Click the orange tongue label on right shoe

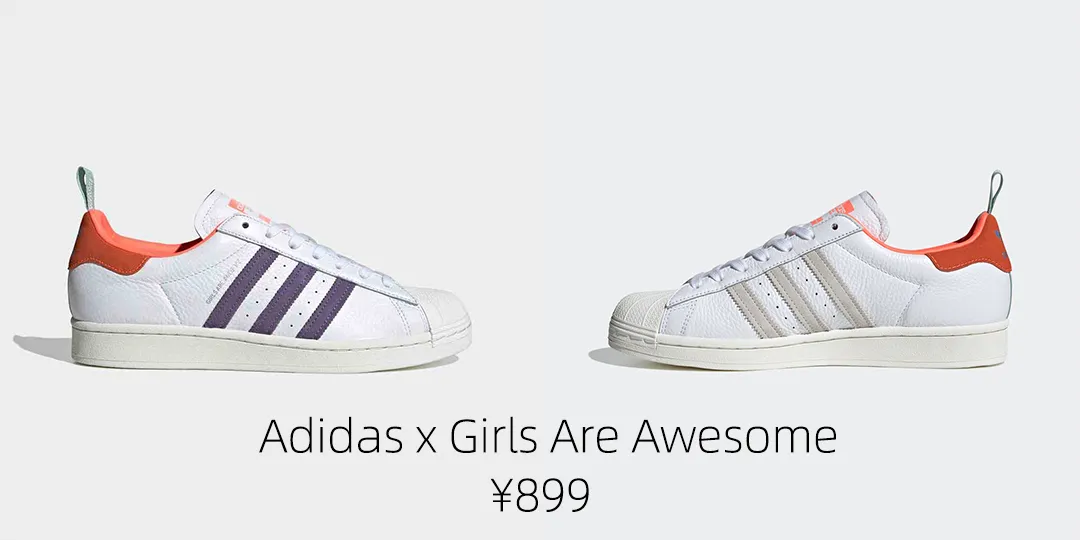click(842, 207)
